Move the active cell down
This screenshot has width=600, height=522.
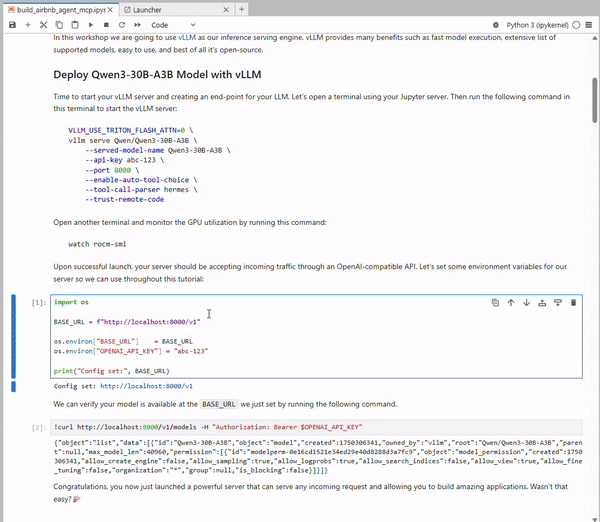(526, 302)
